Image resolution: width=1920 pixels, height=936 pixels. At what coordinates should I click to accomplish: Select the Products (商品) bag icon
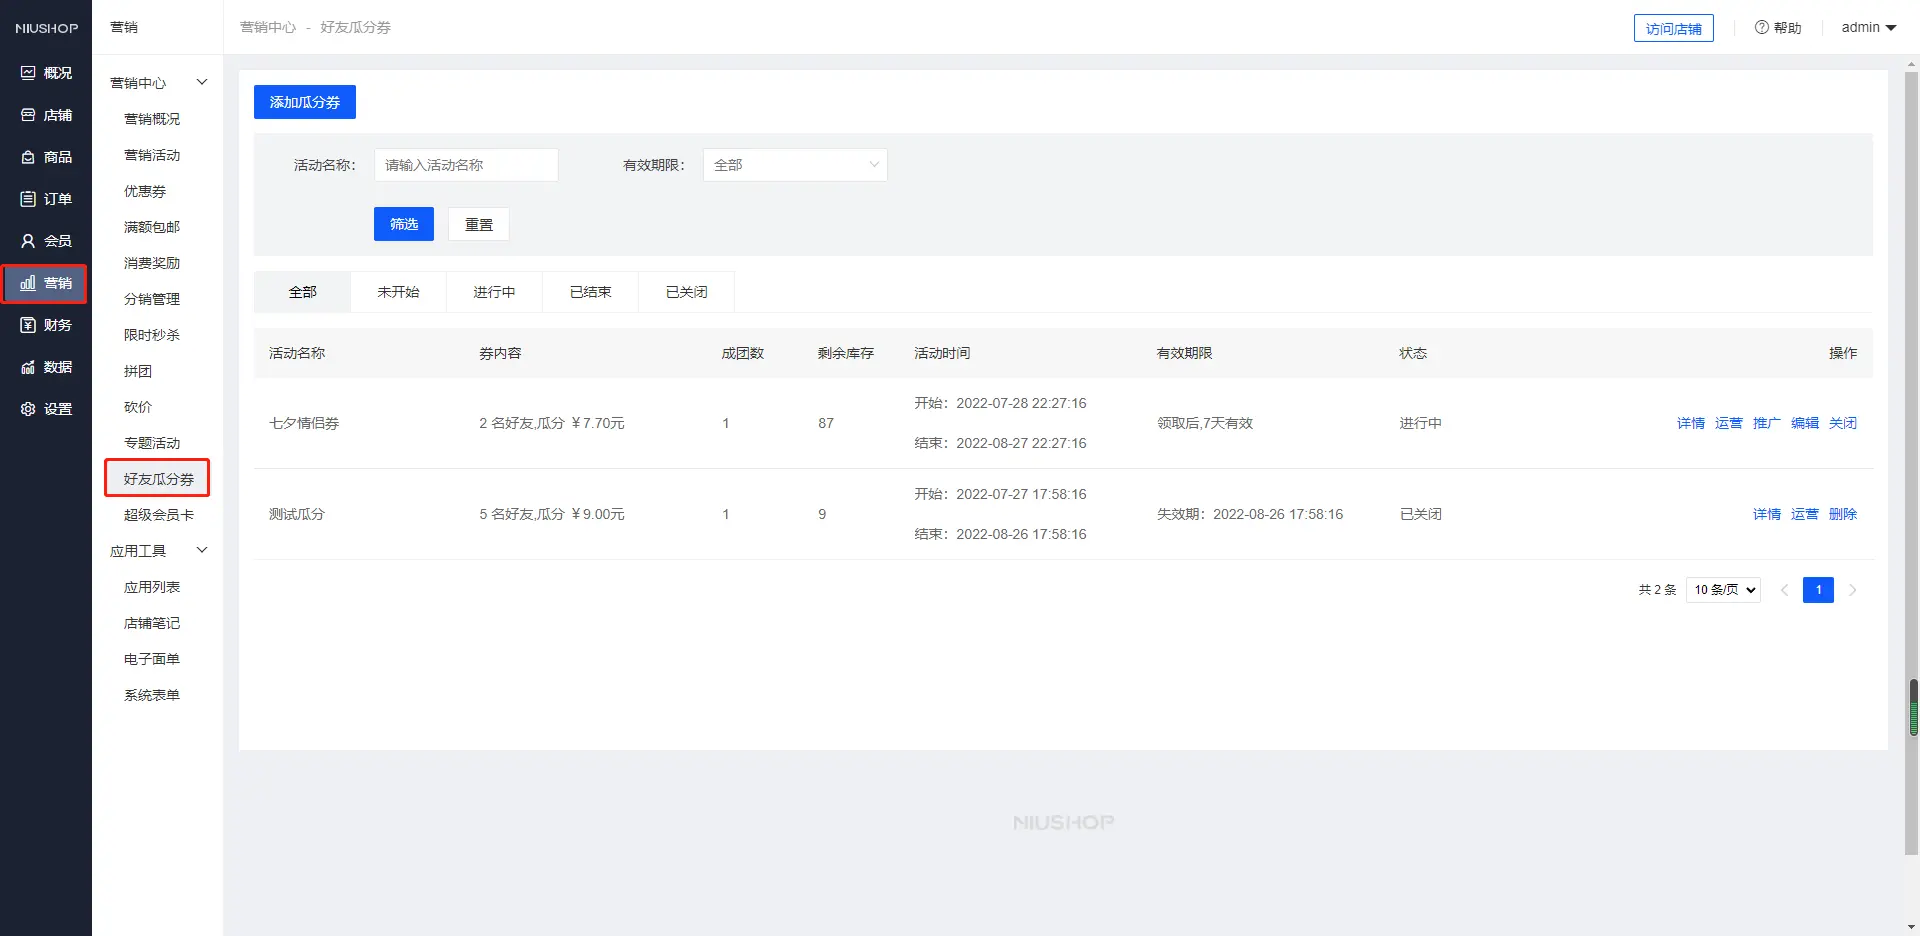tap(28, 157)
